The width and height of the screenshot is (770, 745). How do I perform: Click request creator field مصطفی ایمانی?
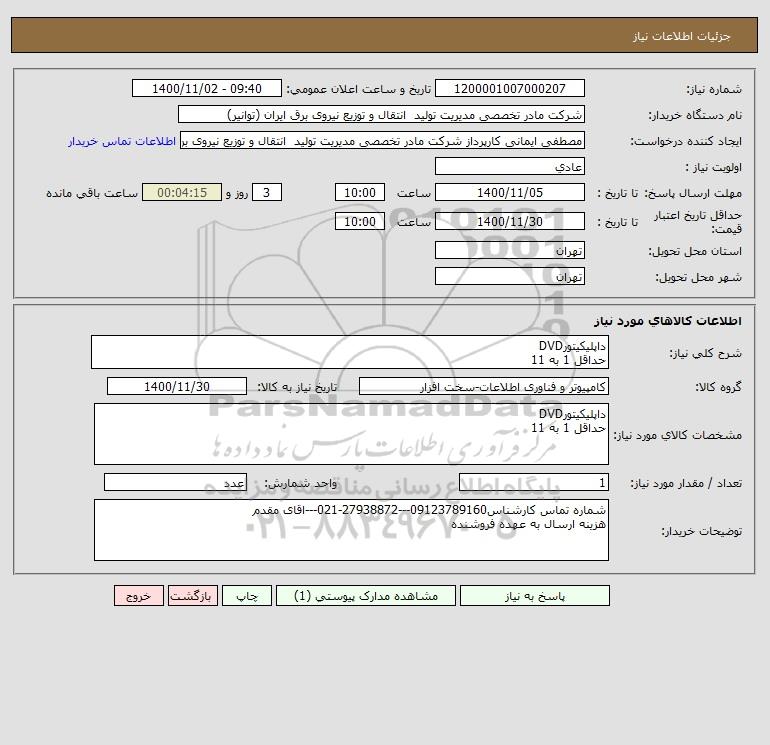click(x=382, y=140)
